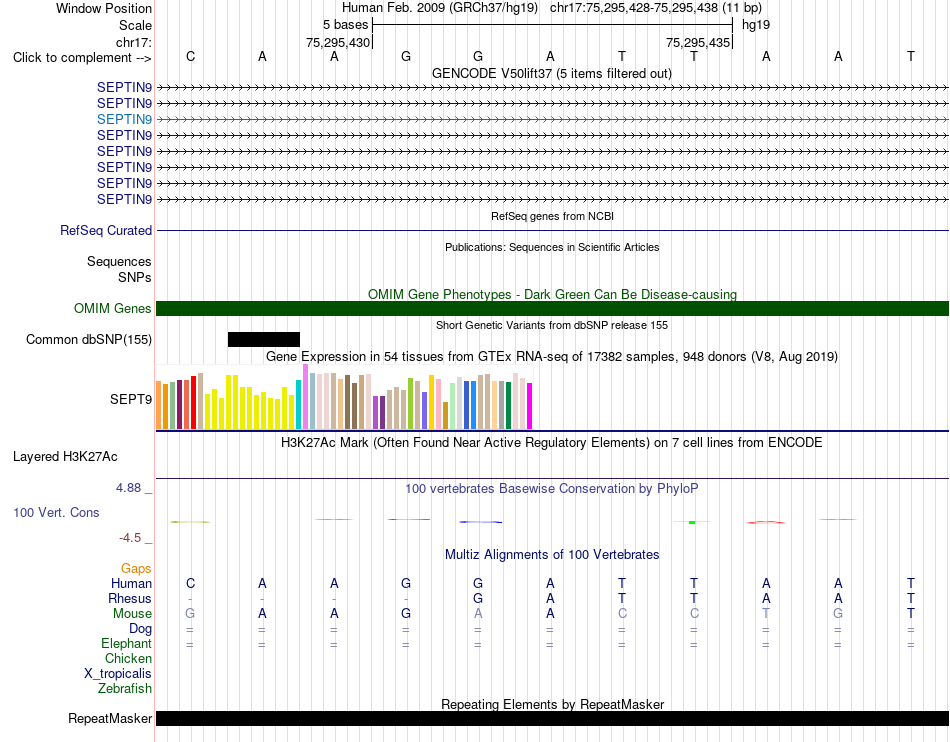Click the GTEx Gene Expression track title
950x742 pixels.
click(x=552, y=357)
